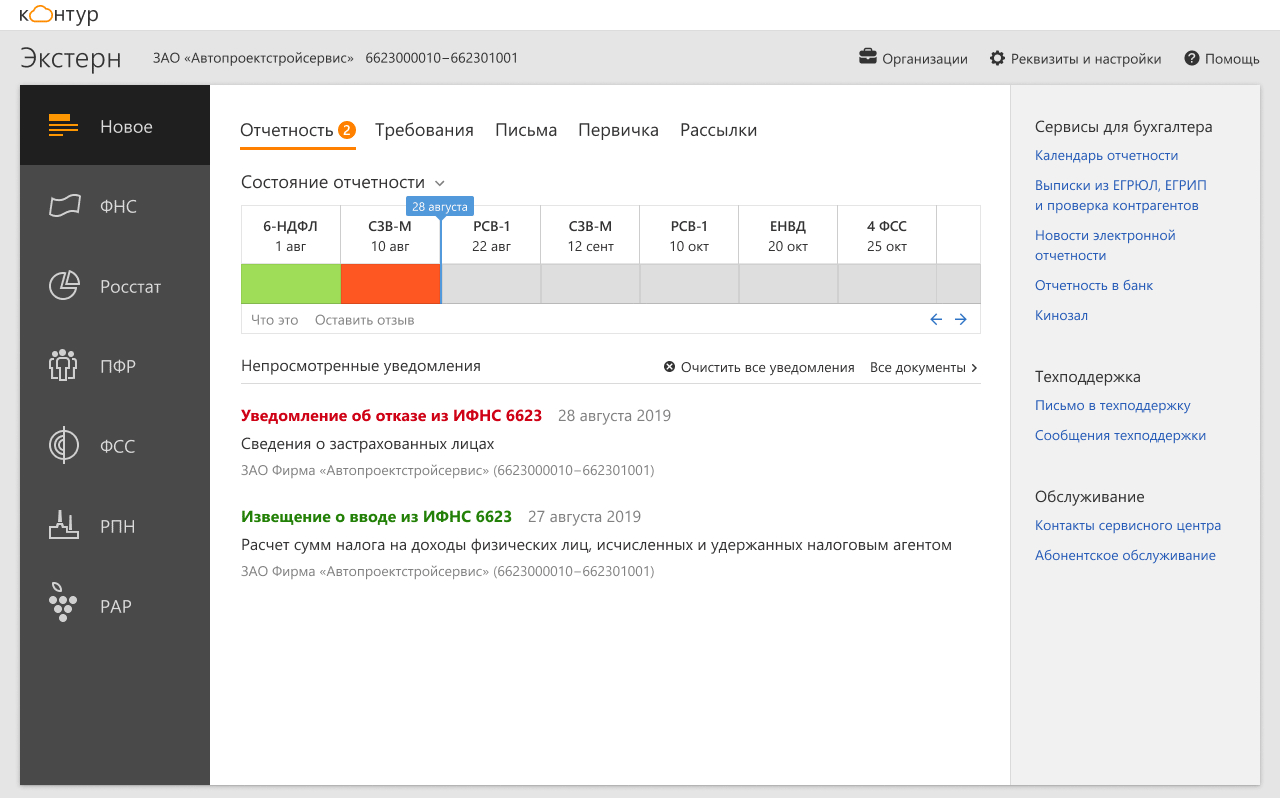This screenshot has height=798, width=1280.
Task: Select the СЗВ-М 12 сент timeline cell
Action: 590,236
